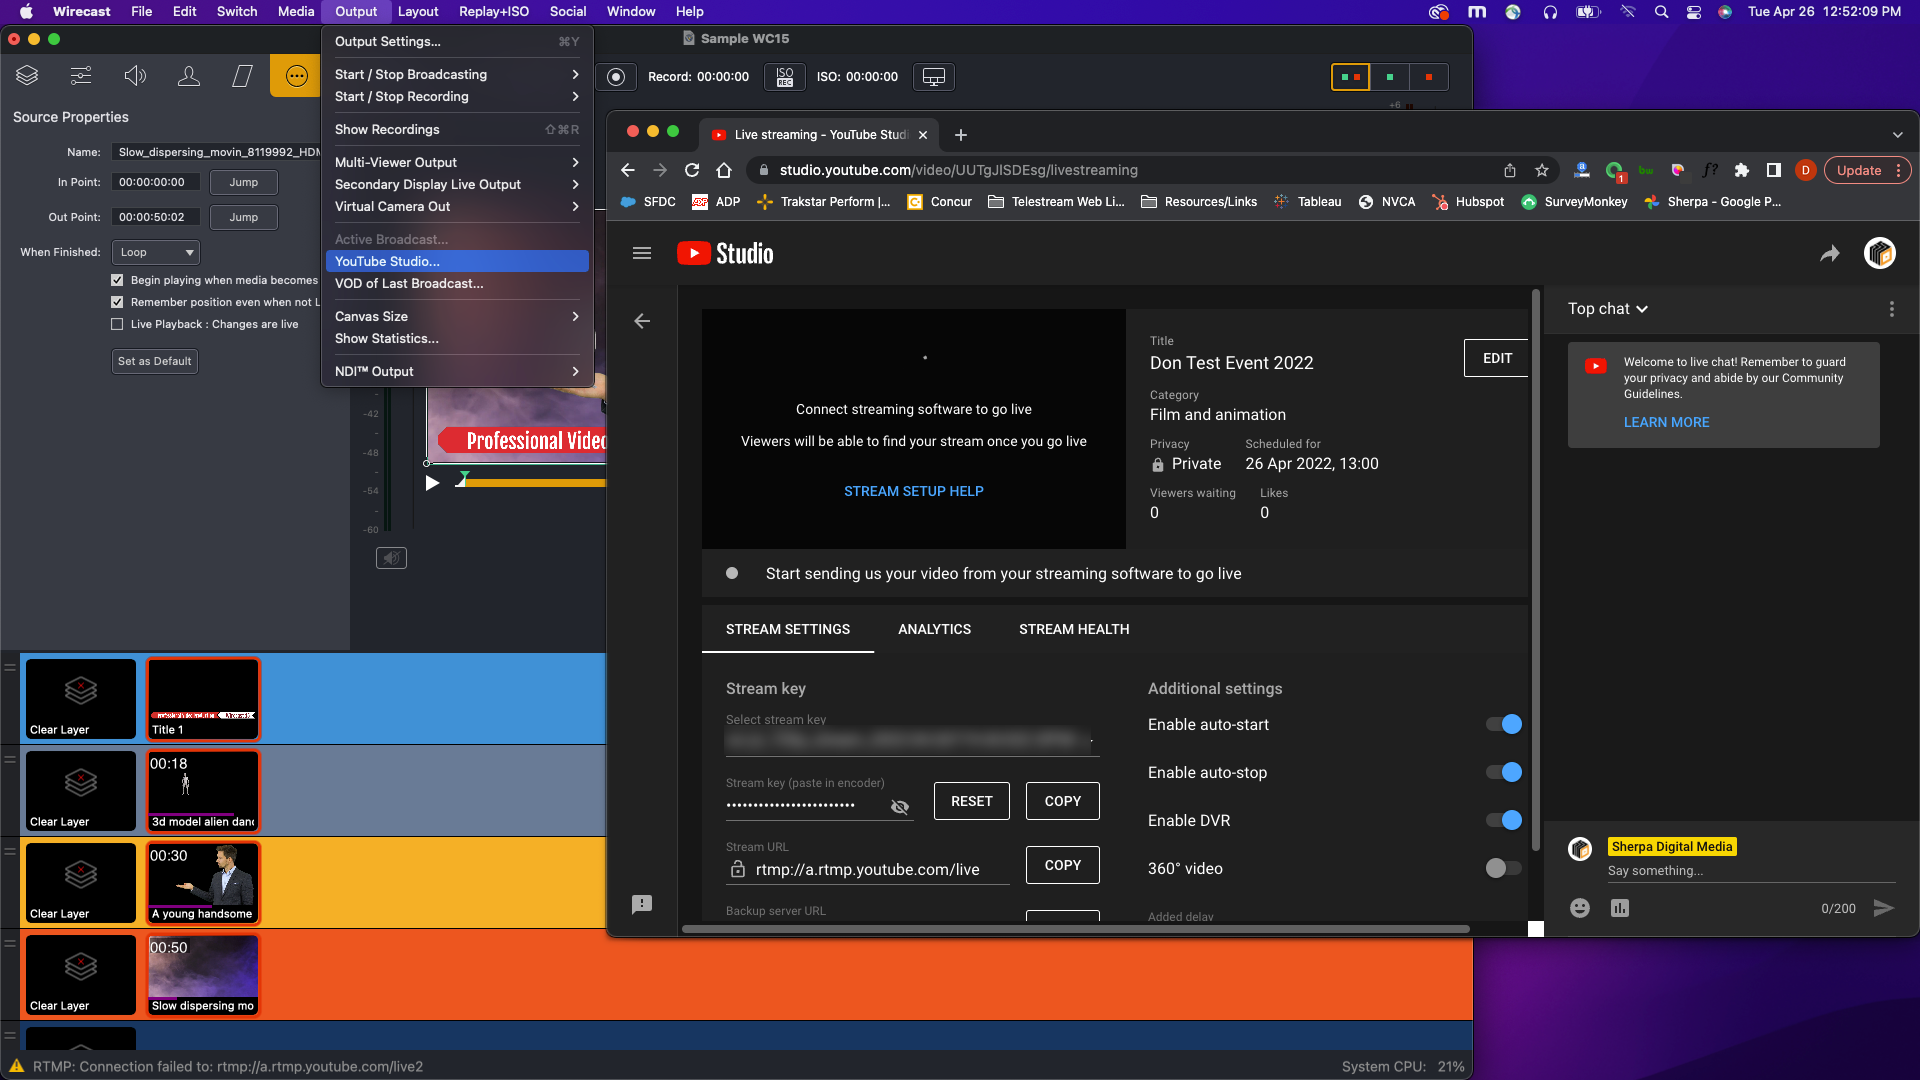1920x1080 pixels.
Task: Bookmark this page with star icon
Action: coord(1542,170)
